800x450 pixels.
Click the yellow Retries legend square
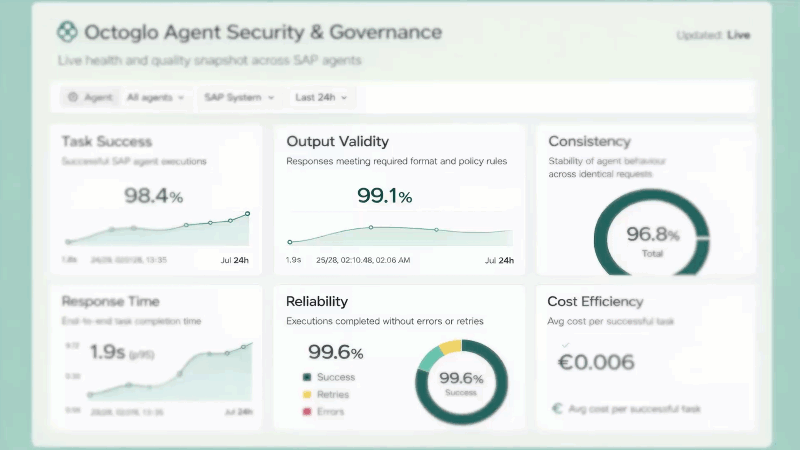click(307, 394)
